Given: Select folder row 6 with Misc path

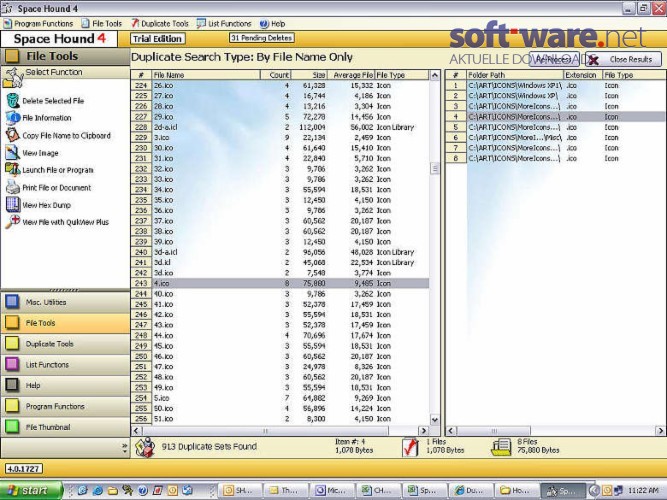Looking at the screenshot, I should pyautogui.click(x=556, y=137).
